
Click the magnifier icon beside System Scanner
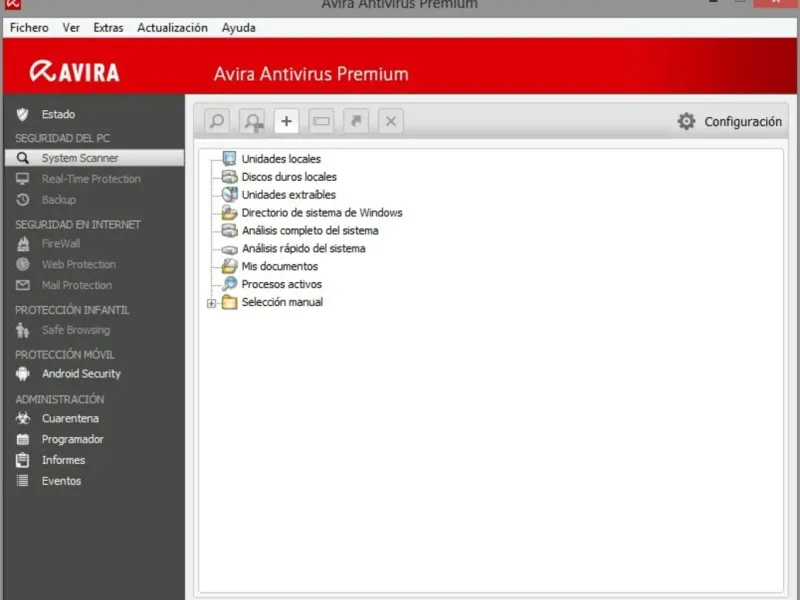click(22, 158)
